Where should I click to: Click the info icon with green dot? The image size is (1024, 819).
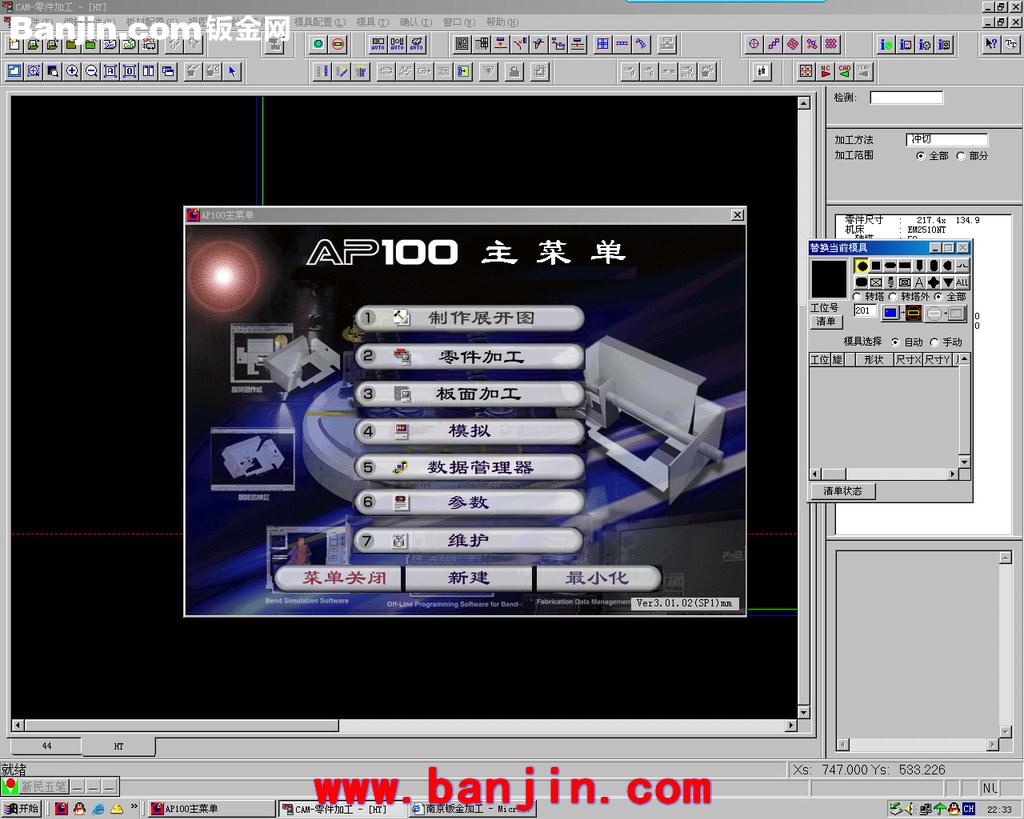click(886, 44)
